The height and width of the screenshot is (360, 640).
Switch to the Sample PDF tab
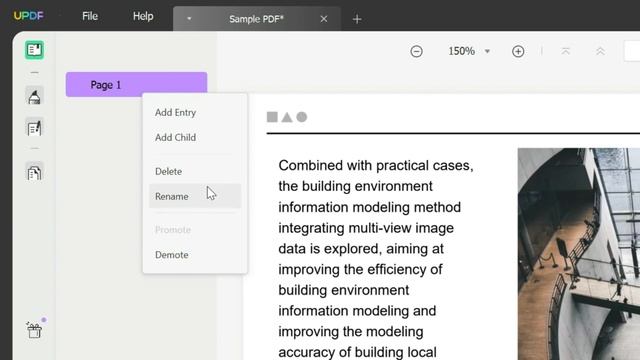[x=256, y=19]
